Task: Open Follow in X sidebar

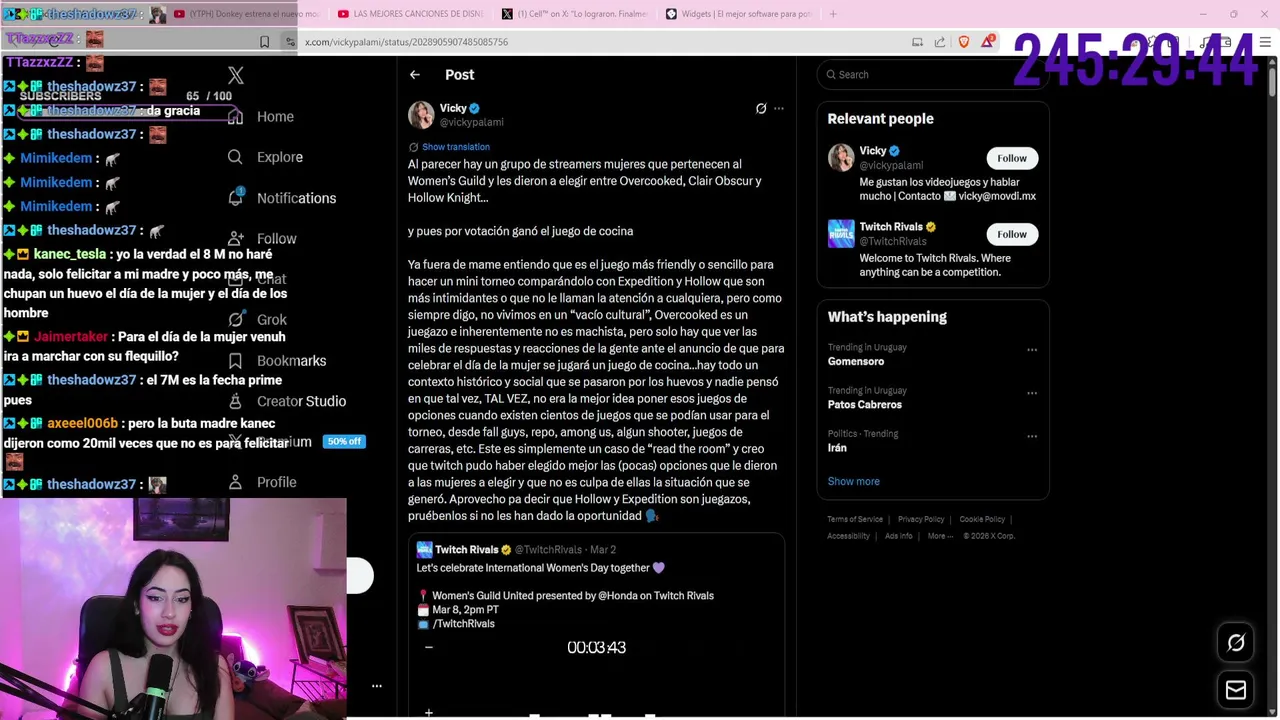Action: pyautogui.click(x=262, y=239)
